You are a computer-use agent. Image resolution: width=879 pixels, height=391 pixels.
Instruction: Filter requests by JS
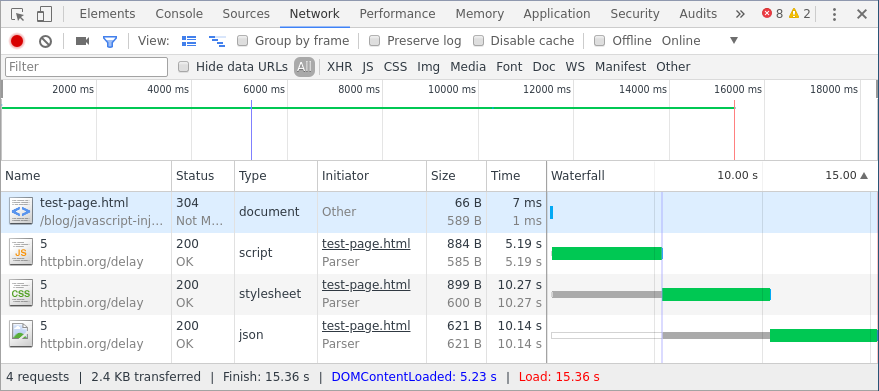[368, 67]
